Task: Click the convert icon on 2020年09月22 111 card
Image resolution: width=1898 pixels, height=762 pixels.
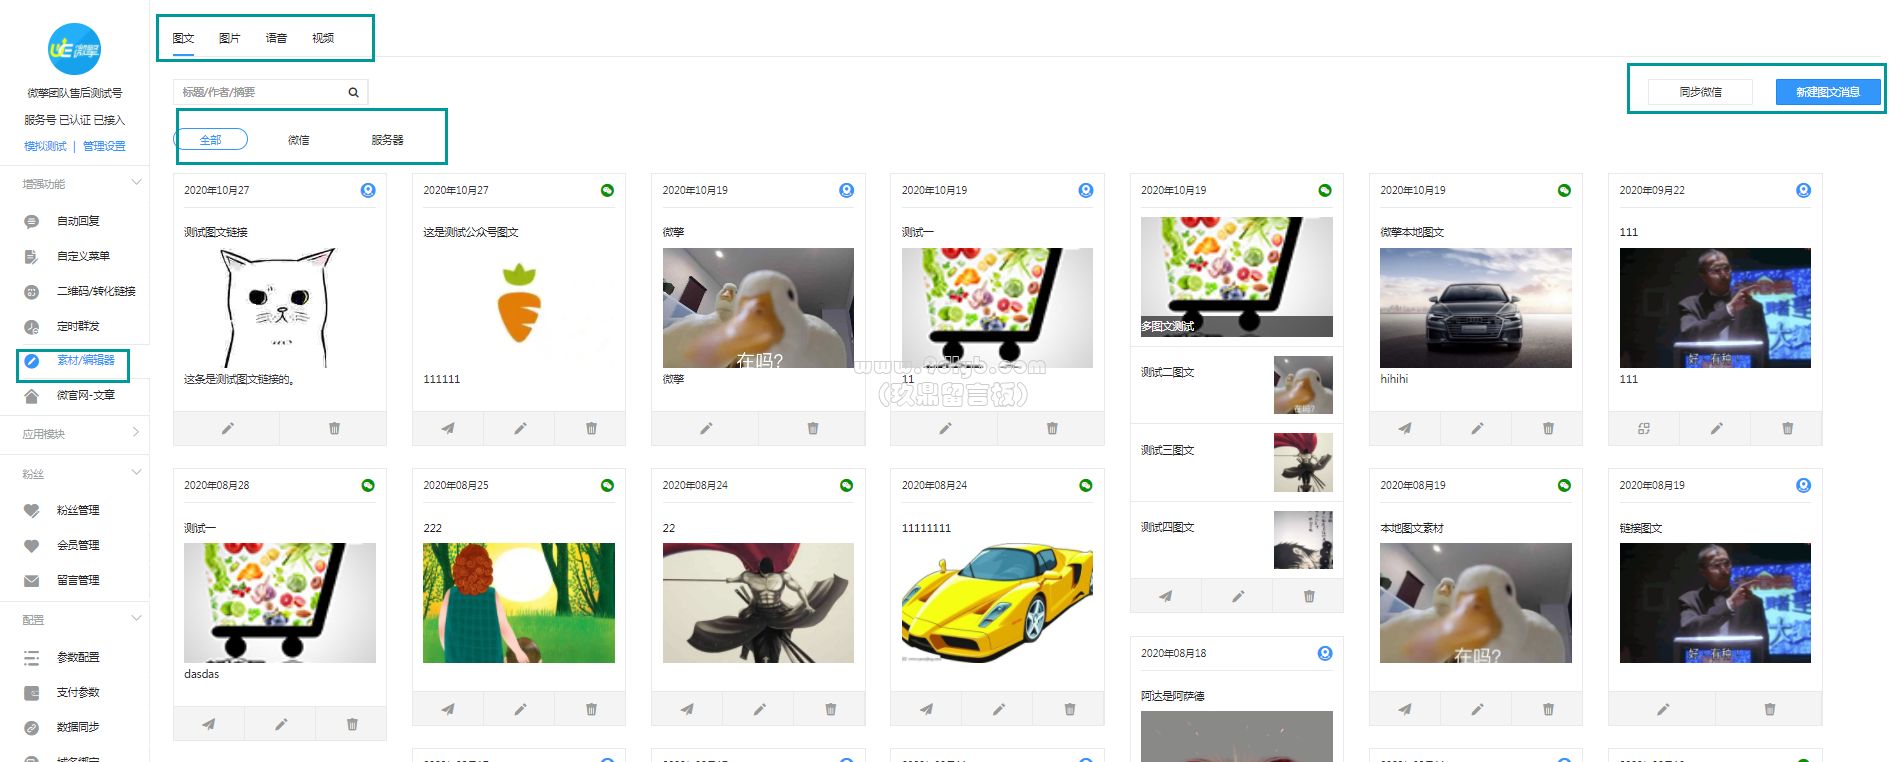Action: [1644, 429]
